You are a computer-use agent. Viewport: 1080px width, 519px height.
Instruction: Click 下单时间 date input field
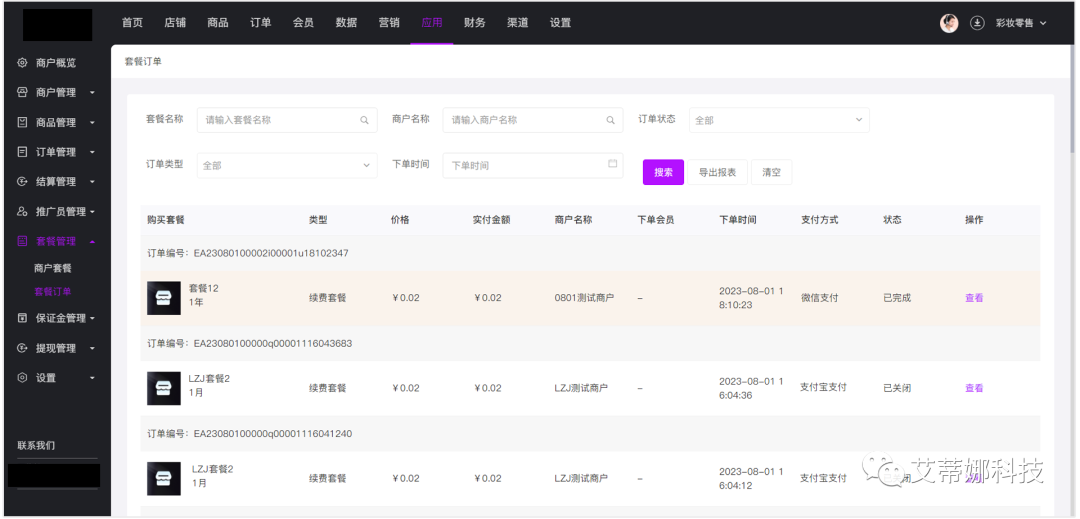coord(533,165)
